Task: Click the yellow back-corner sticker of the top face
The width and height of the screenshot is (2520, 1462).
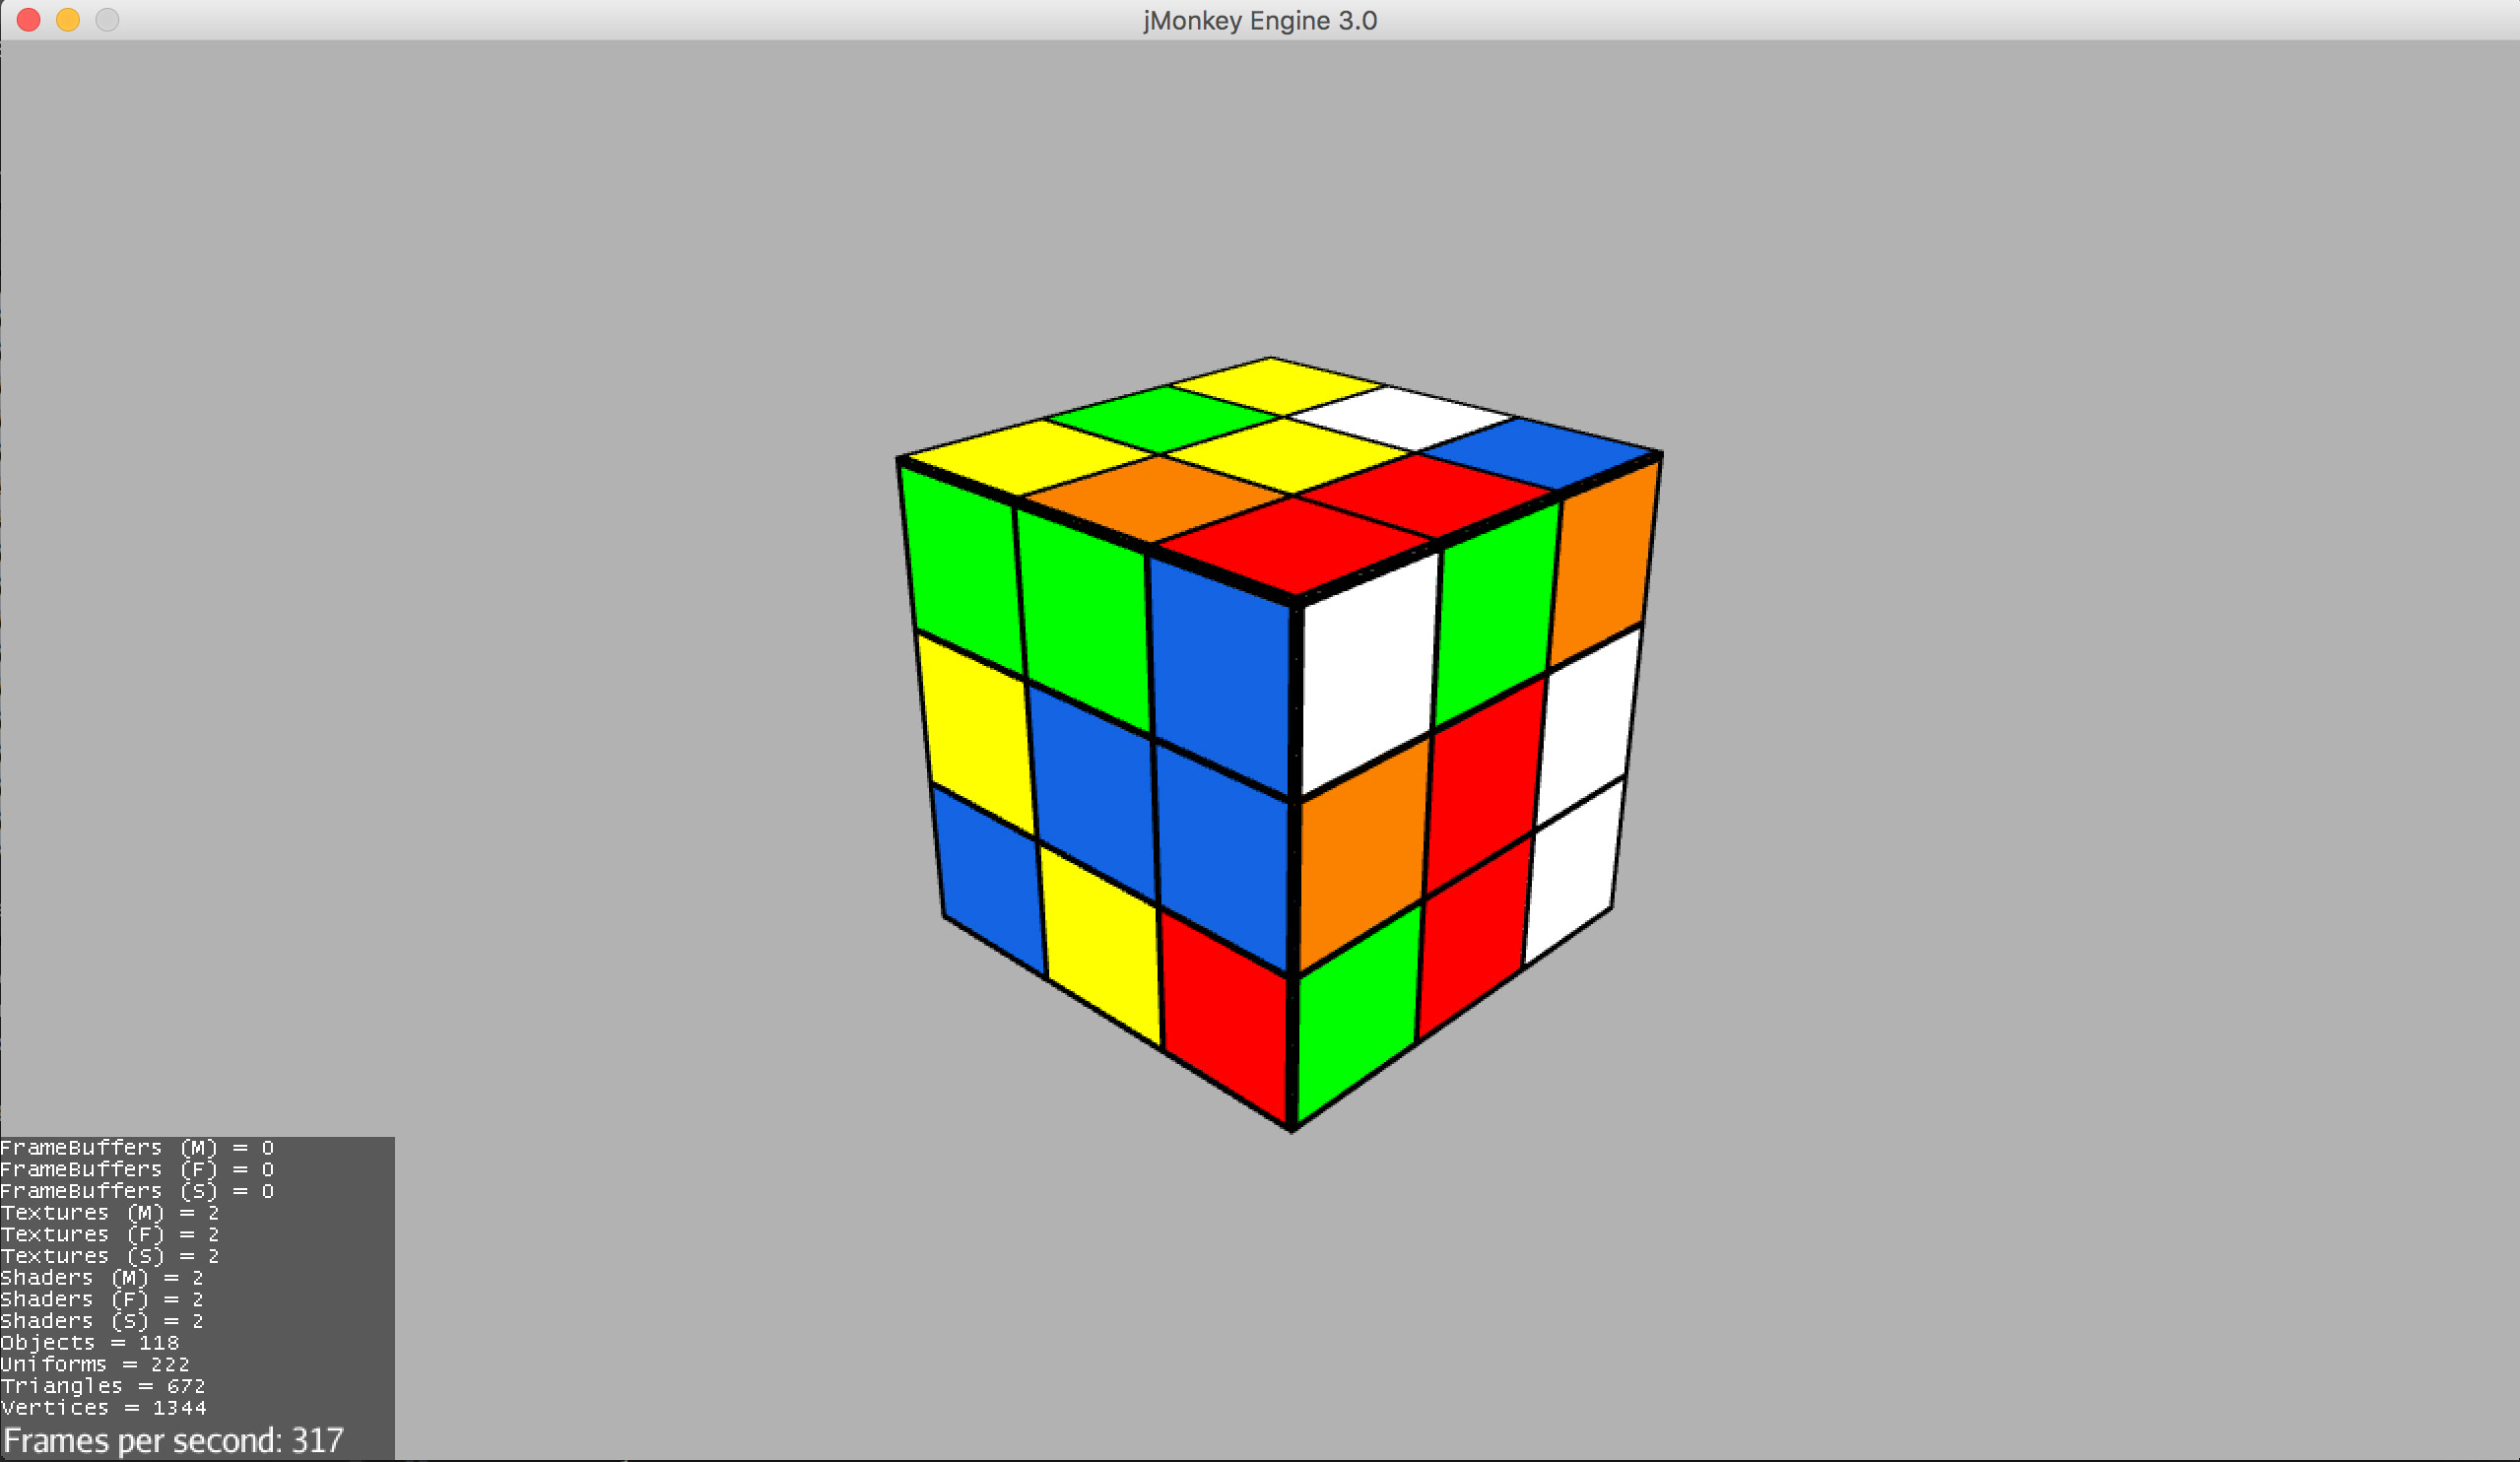Action: click(x=1277, y=385)
